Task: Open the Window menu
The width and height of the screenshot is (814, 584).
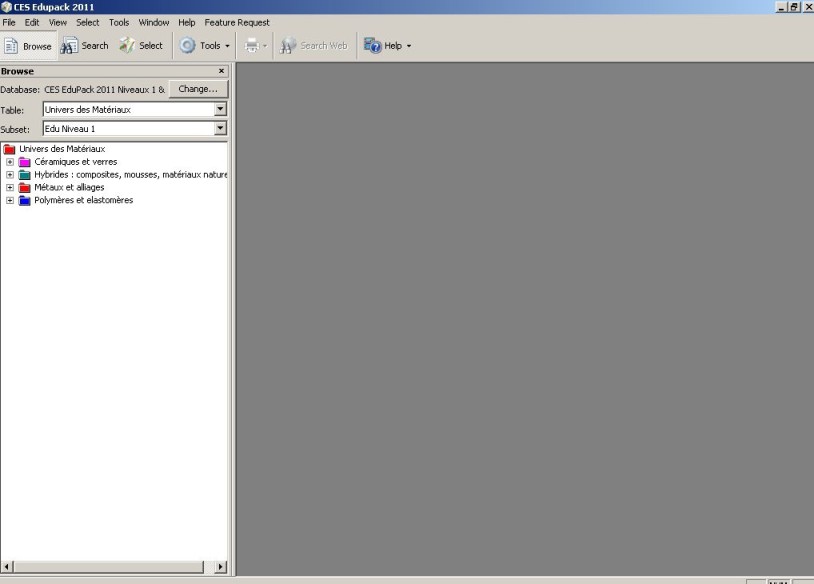Action: coord(154,22)
